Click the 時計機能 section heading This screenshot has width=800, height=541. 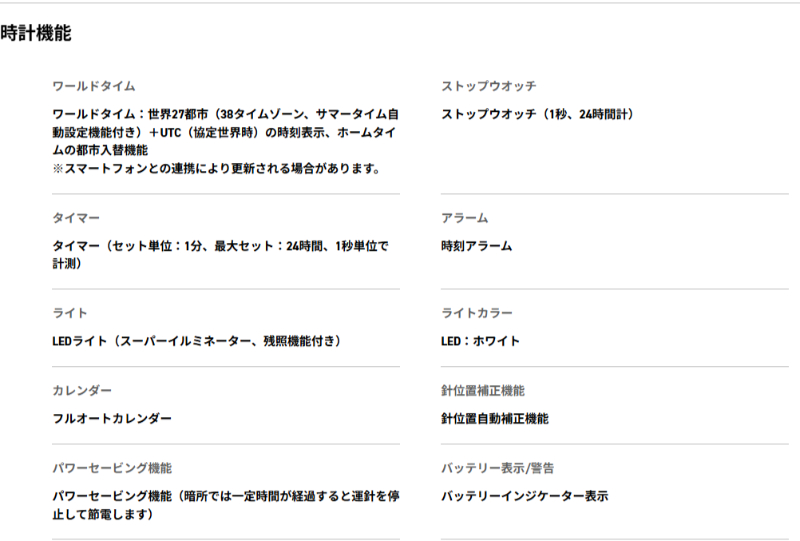pos(36,33)
